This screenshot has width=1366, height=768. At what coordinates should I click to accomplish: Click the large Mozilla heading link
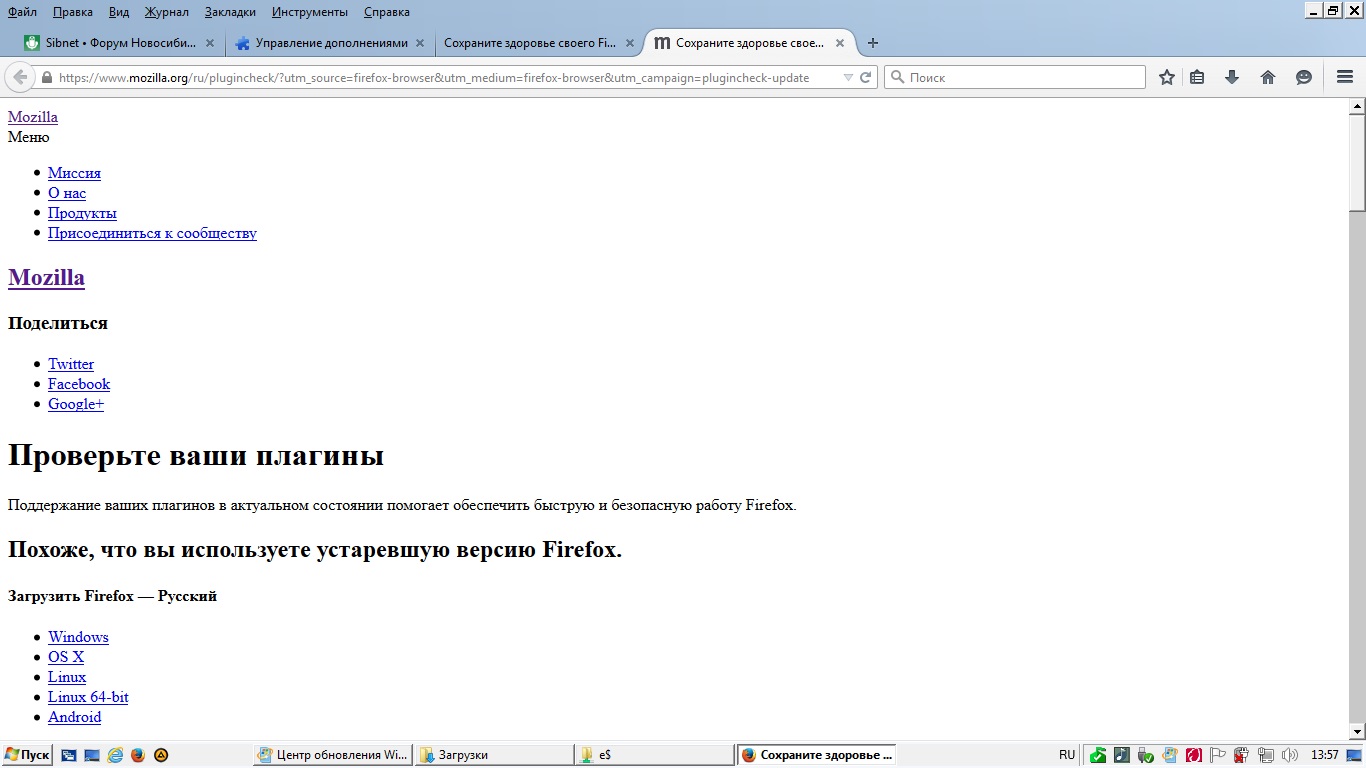click(46, 277)
